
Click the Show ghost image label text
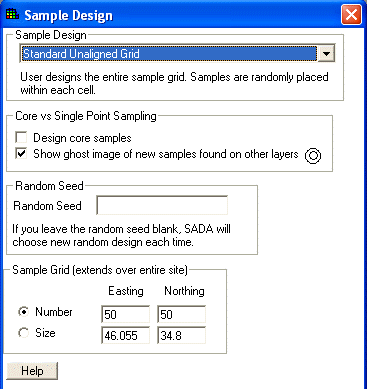tap(166, 154)
